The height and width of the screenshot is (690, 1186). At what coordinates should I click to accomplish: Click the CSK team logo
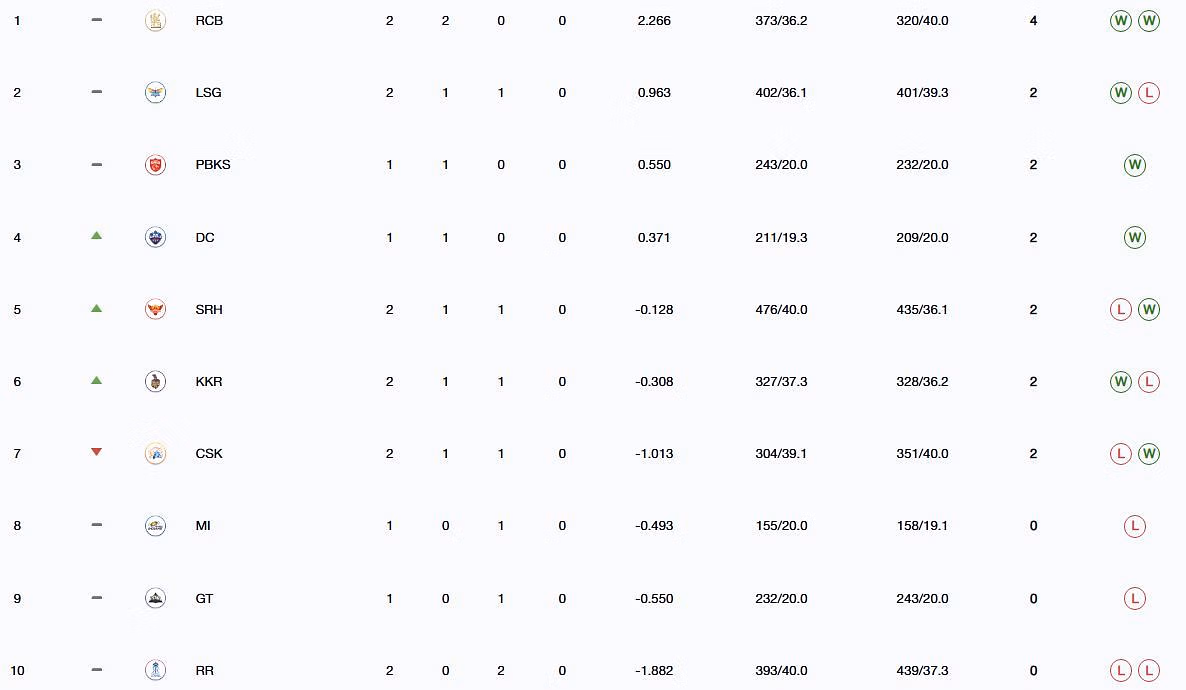155,453
